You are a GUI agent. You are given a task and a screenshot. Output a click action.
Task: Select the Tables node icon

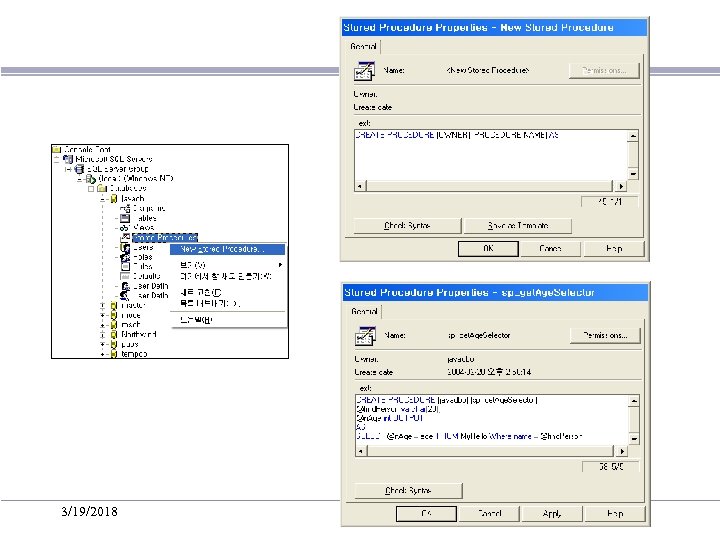coord(125,218)
